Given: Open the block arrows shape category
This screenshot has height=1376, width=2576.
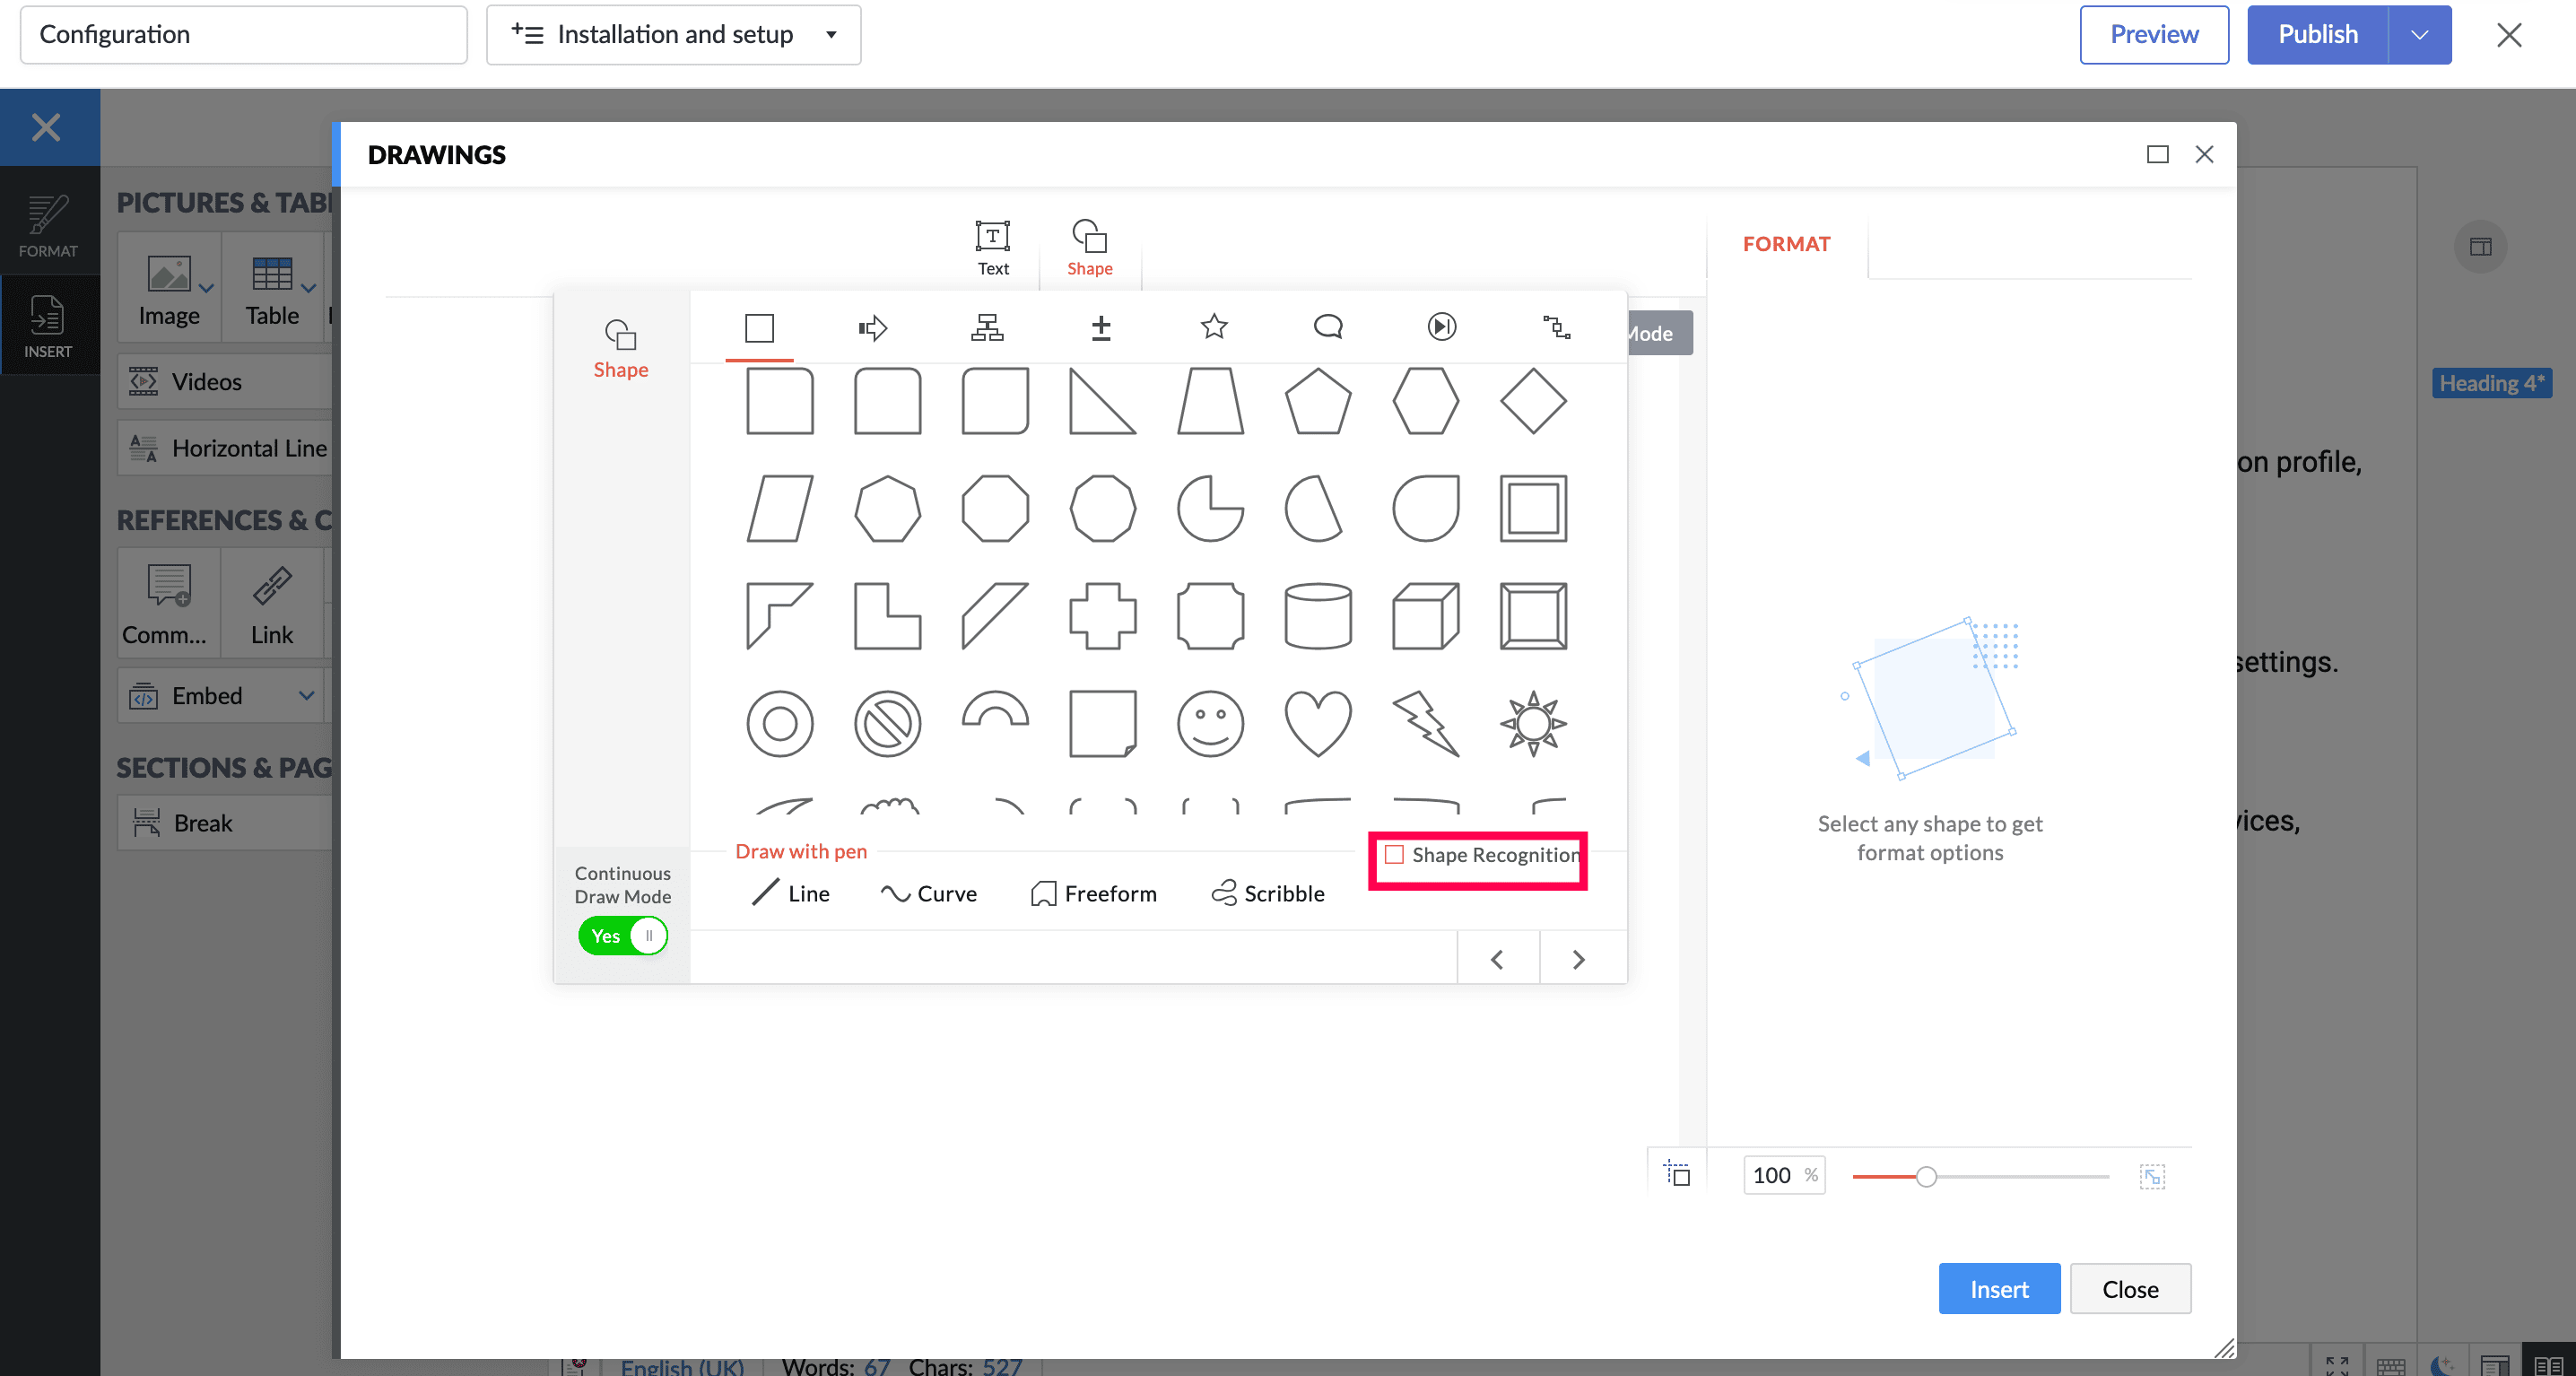Looking at the screenshot, I should click(x=872, y=327).
